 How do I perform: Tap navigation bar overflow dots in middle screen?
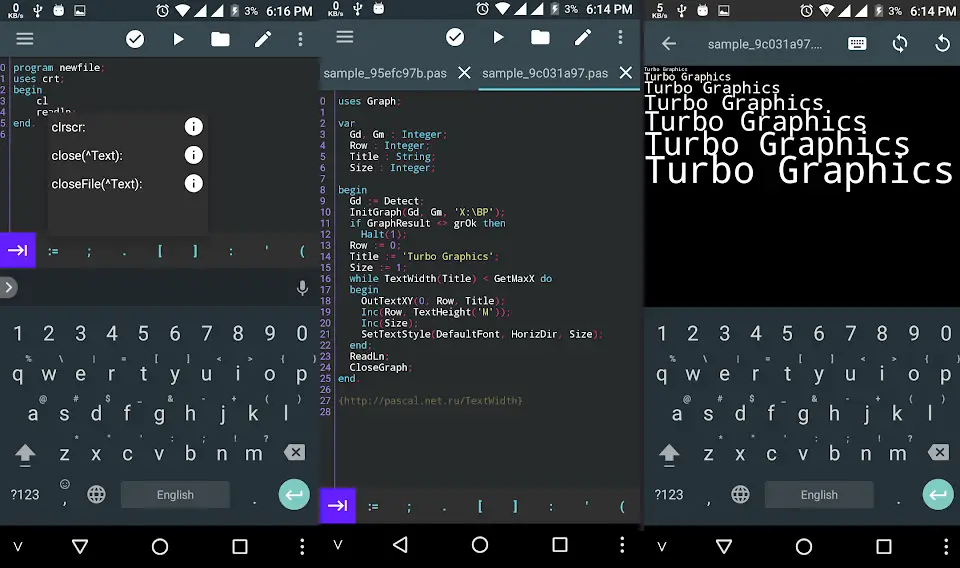click(622, 545)
